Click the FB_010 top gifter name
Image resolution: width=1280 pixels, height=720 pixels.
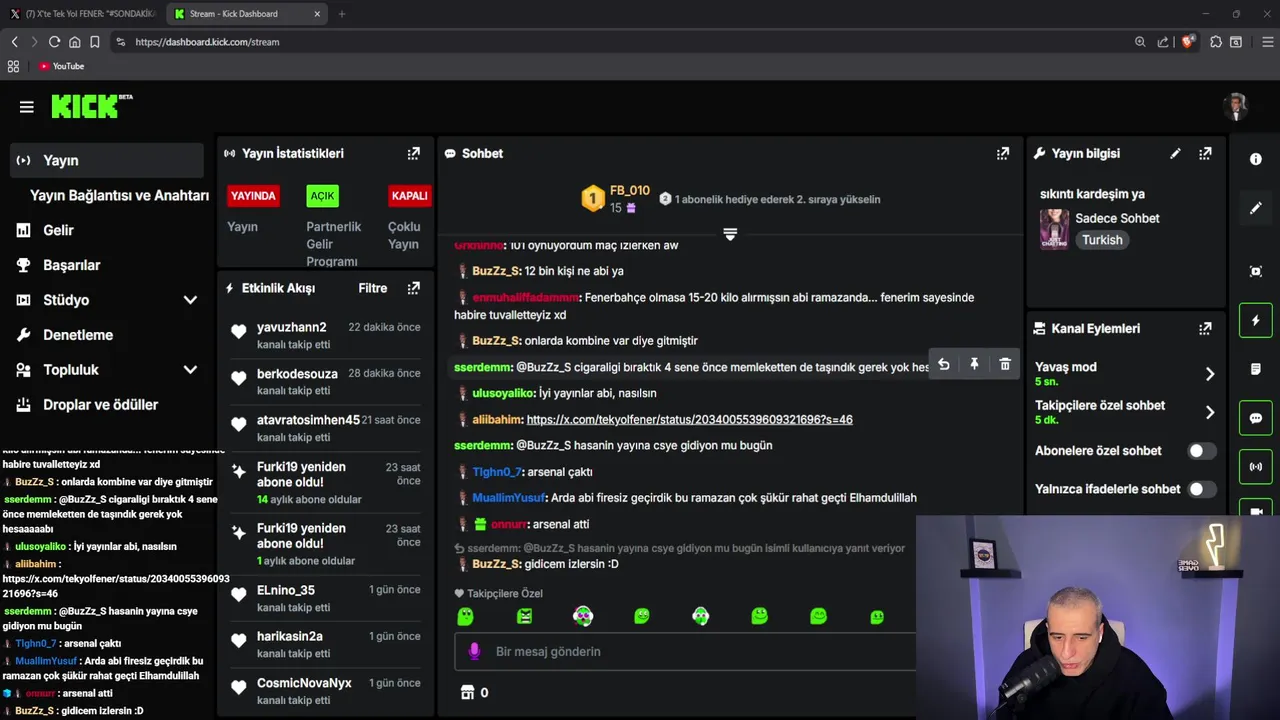pyautogui.click(x=630, y=190)
